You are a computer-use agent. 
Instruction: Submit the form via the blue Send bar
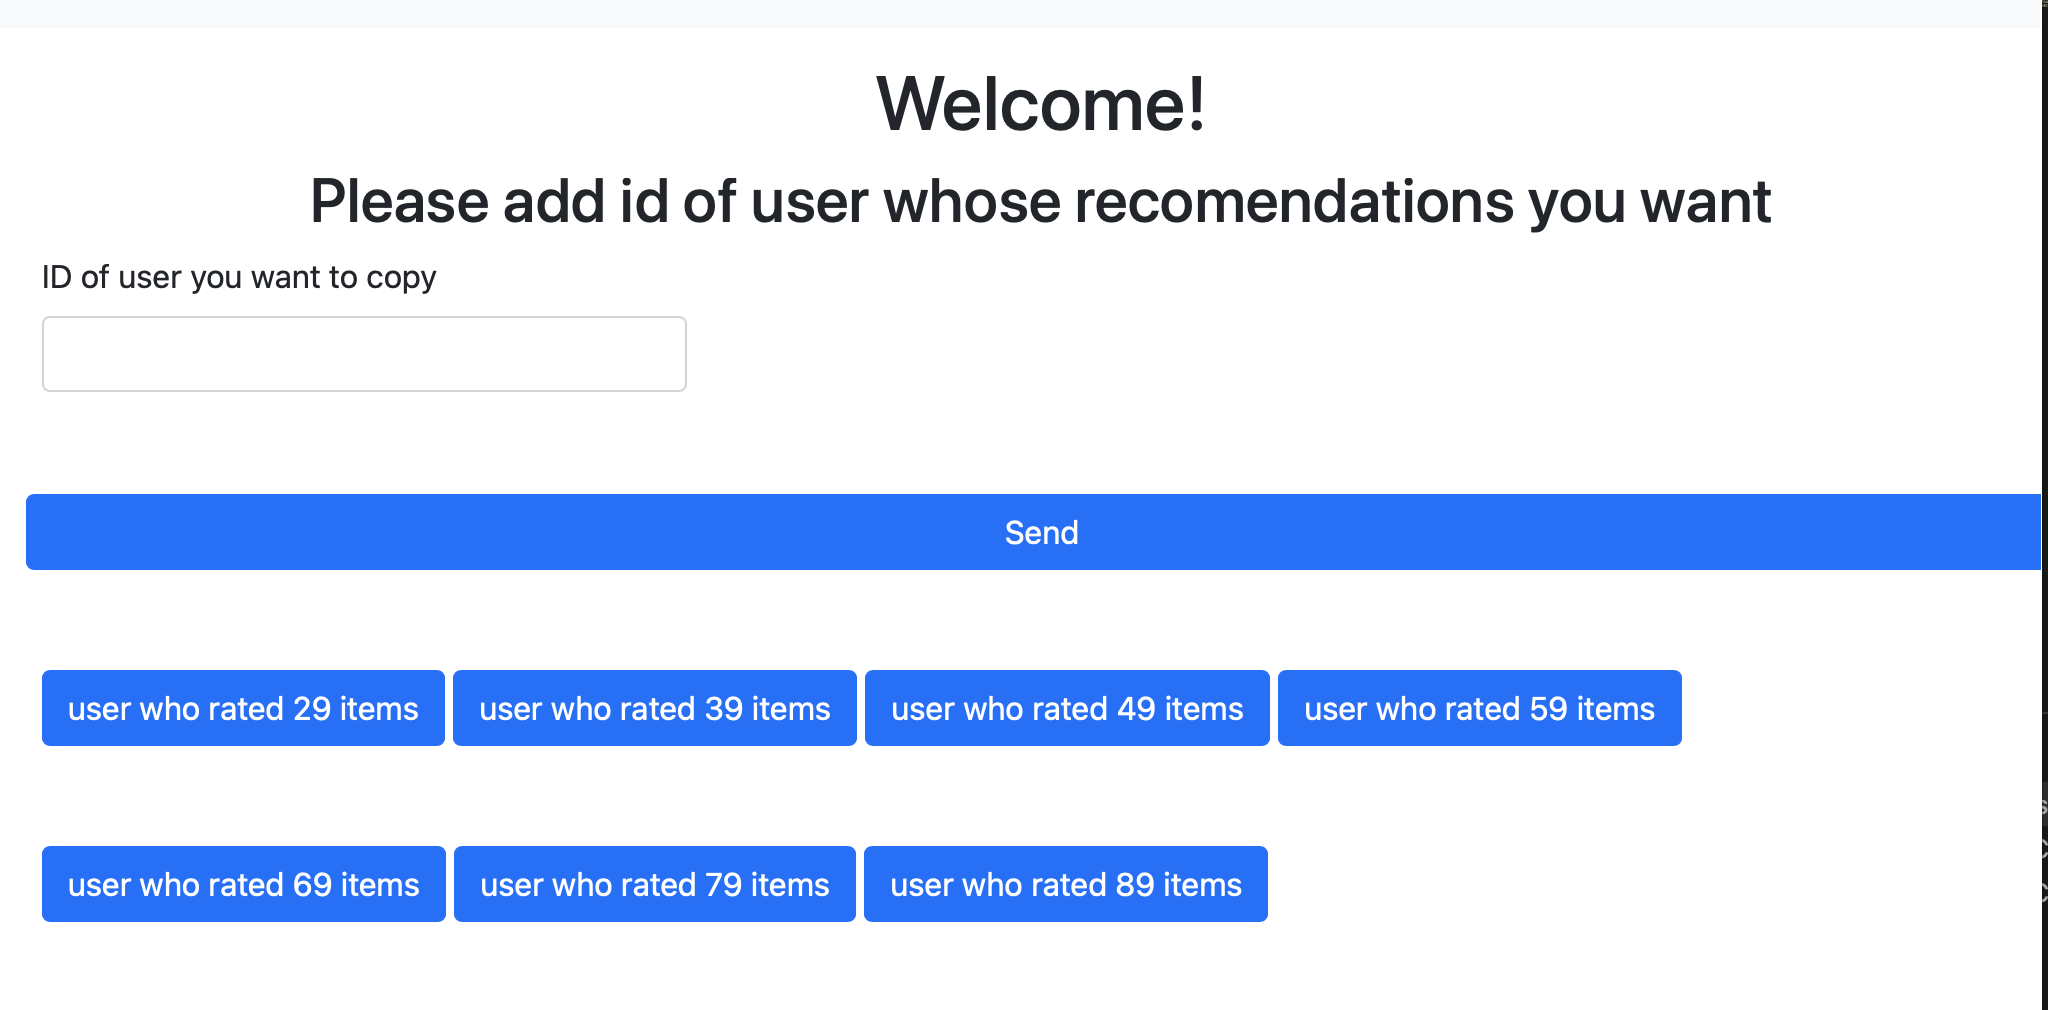1040,532
